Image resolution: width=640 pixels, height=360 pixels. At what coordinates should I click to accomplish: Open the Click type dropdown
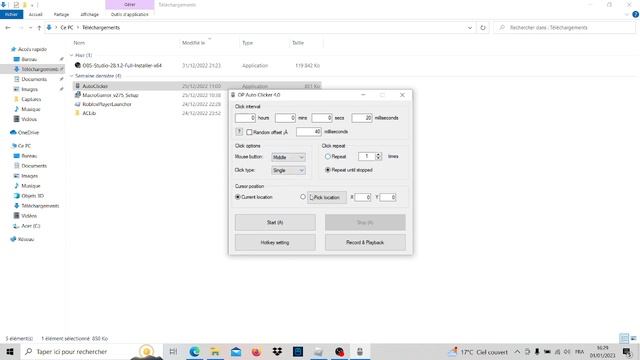click(x=288, y=170)
